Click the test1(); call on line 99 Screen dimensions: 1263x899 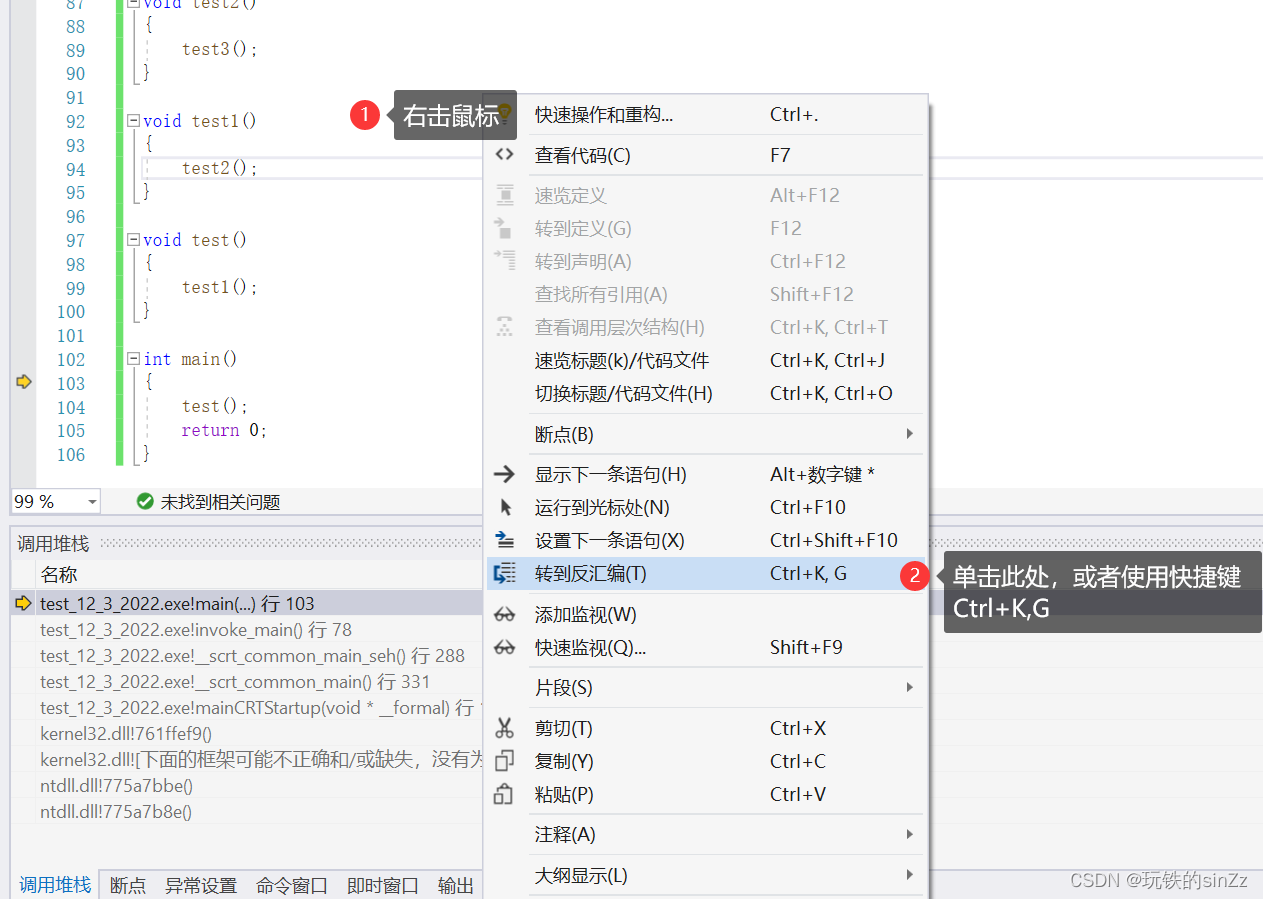click(x=220, y=287)
